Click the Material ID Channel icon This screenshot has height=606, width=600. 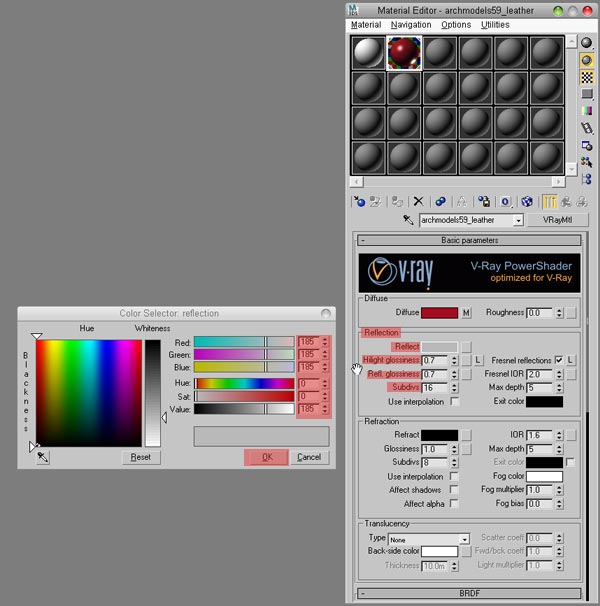[506, 201]
